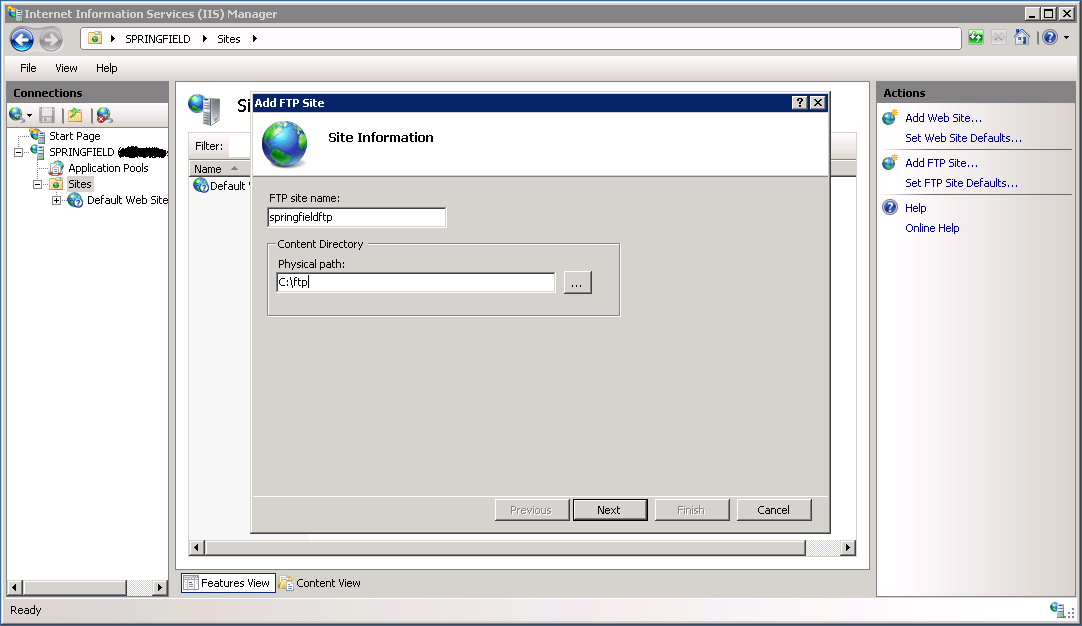
Task: Click Help link in Actions pane
Action: pos(915,208)
